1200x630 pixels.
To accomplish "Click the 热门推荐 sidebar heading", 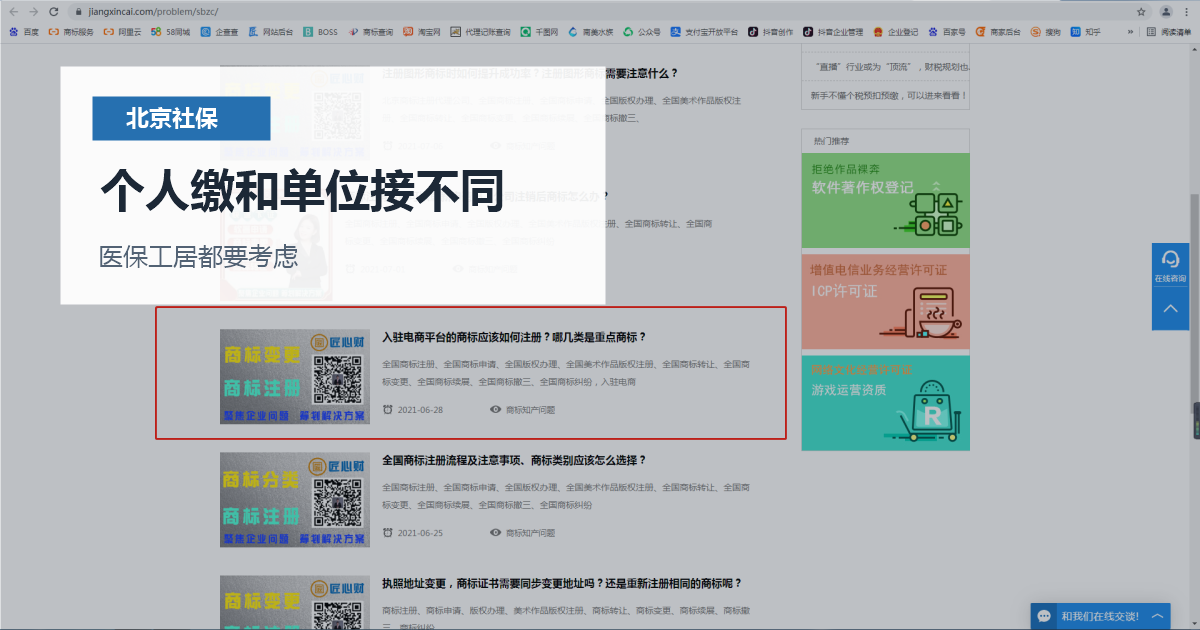I will 832,141.
